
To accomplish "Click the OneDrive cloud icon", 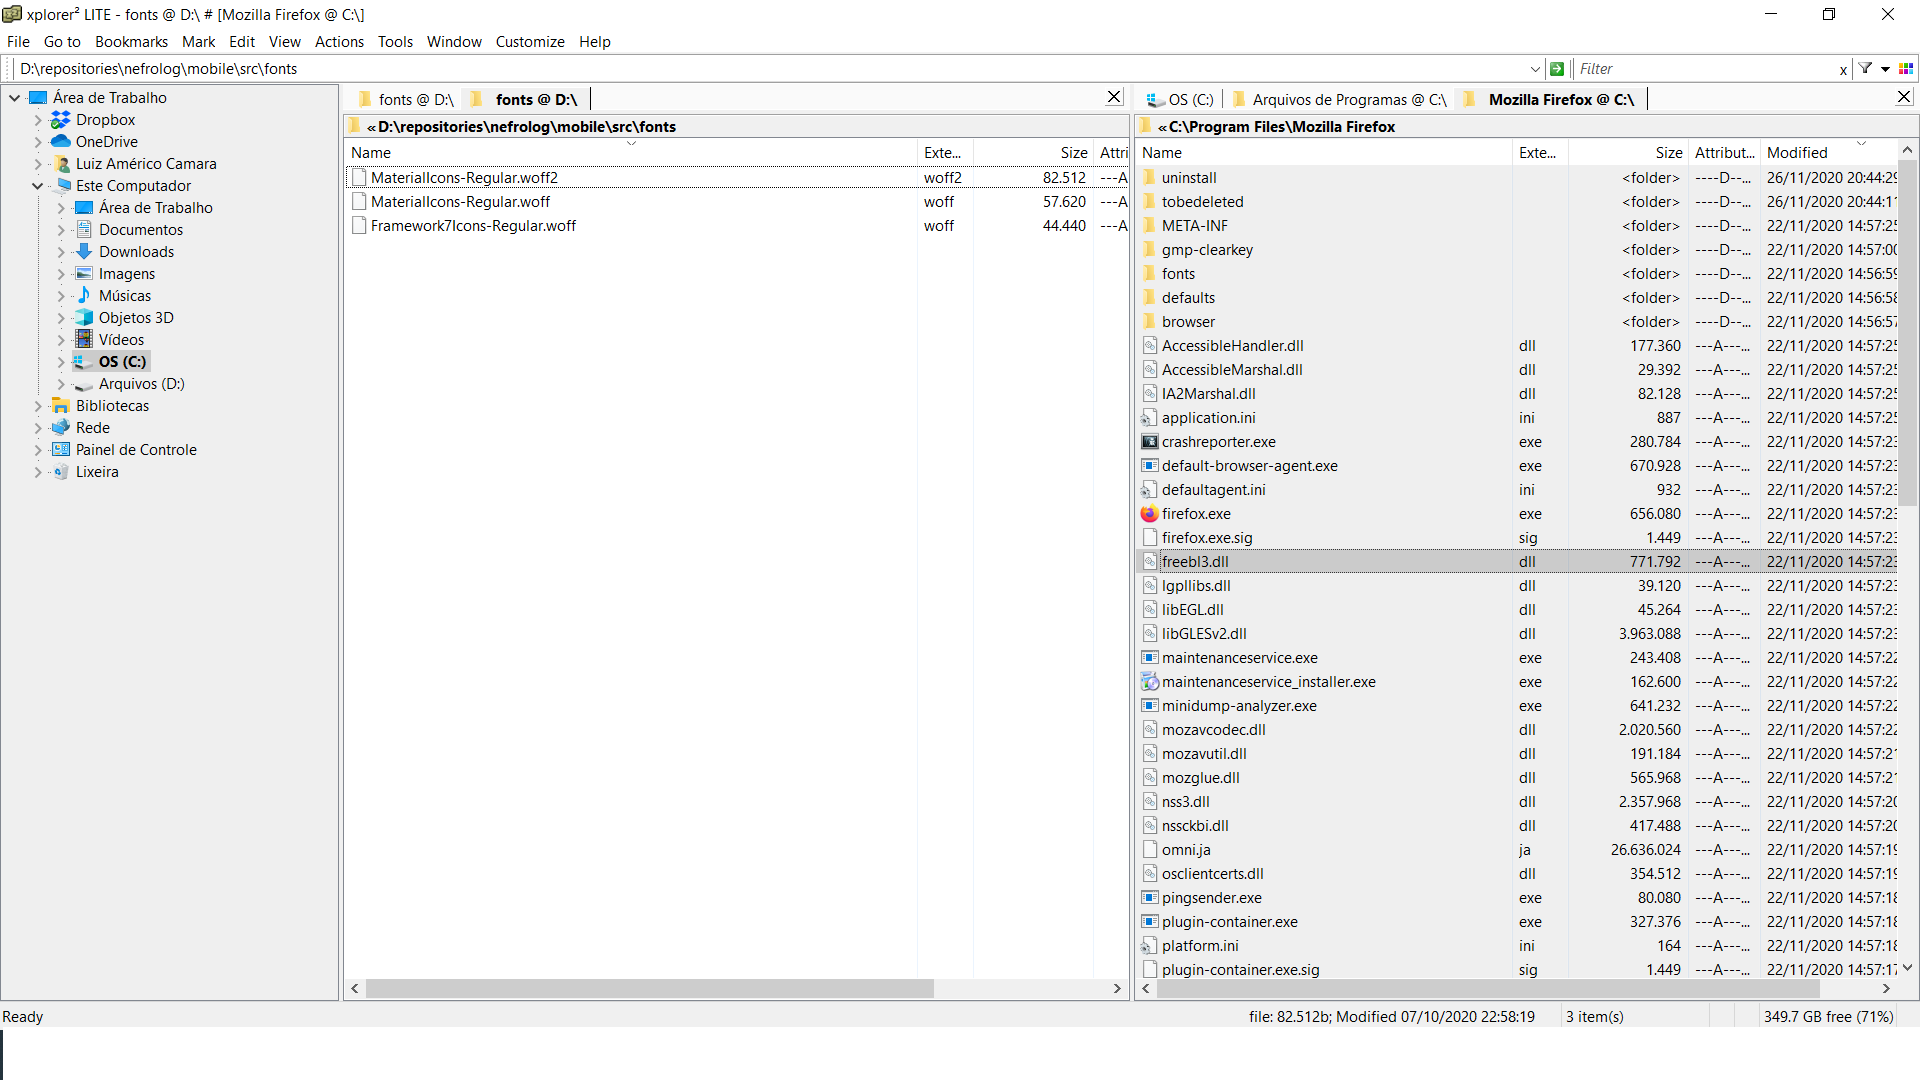I will (x=61, y=142).
